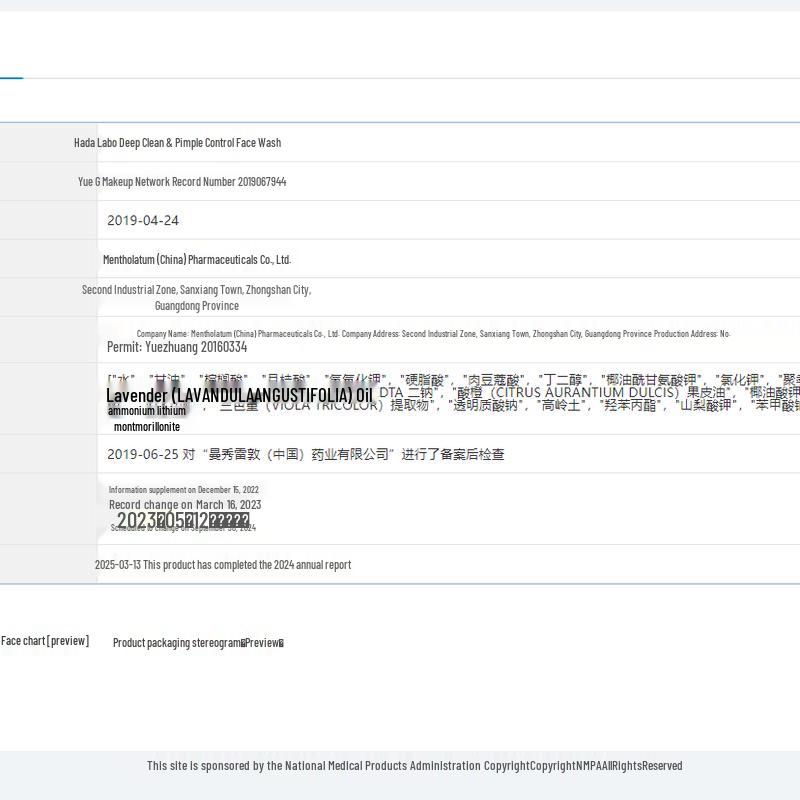Click the 2024 annual report completion notice
Screen dimensions: 800x800
click(x=223, y=565)
